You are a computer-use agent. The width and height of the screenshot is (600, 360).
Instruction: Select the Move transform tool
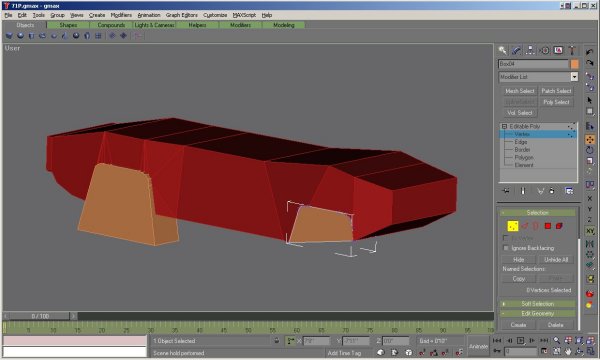(590, 139)
